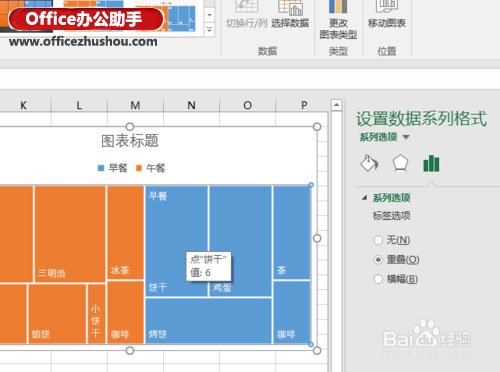Click Change Chart Type (更改图表类型)

tap(338, 19)
